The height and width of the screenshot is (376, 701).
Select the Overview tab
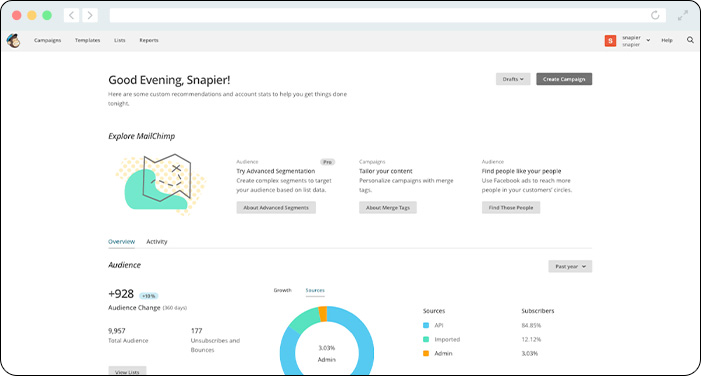point(122,241)
